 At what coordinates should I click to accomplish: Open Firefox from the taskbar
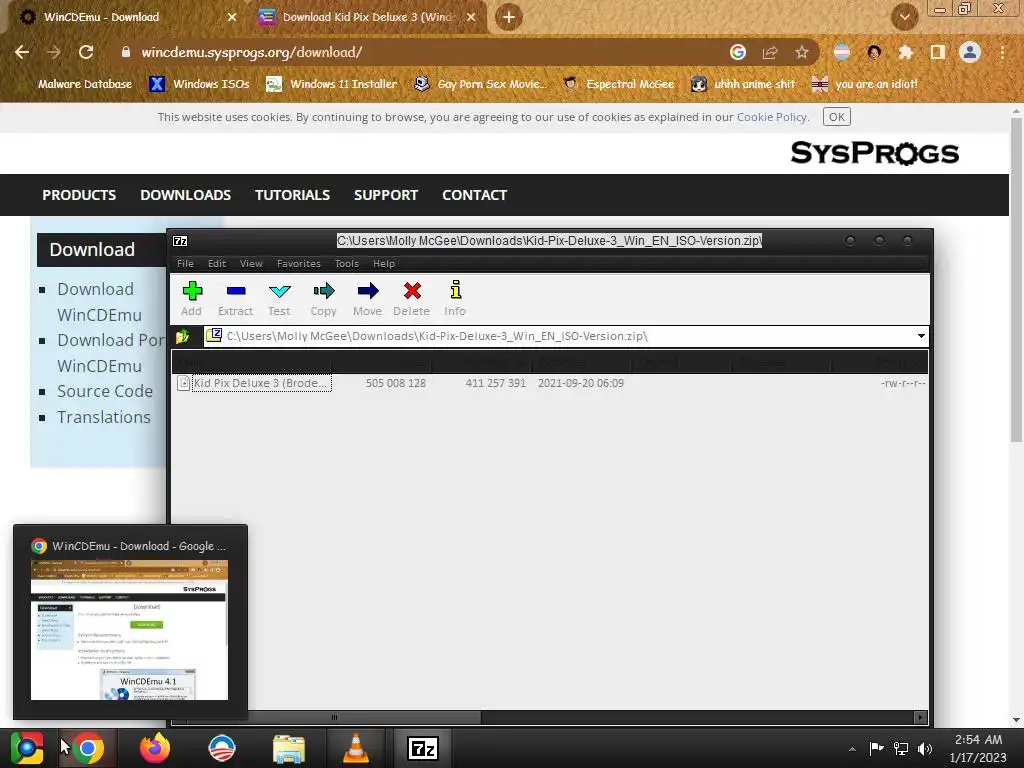155,748
